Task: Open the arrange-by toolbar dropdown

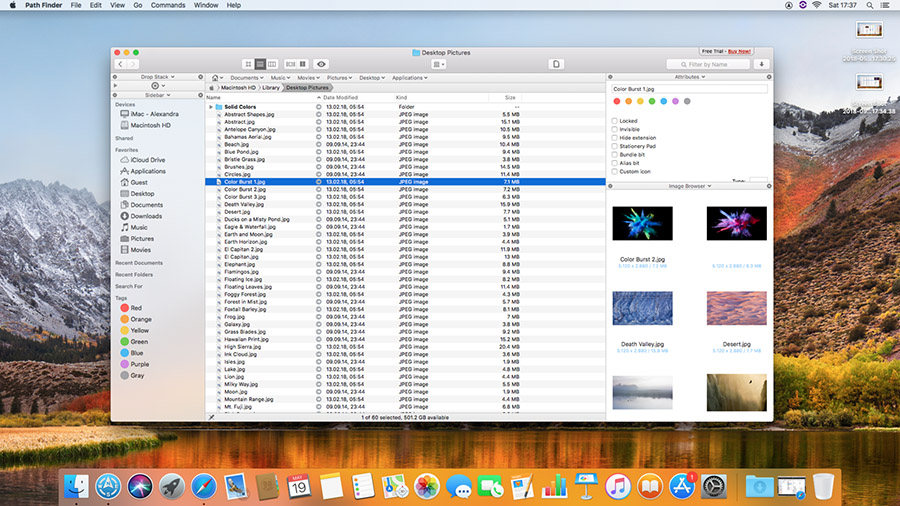Action: (439, 64)
